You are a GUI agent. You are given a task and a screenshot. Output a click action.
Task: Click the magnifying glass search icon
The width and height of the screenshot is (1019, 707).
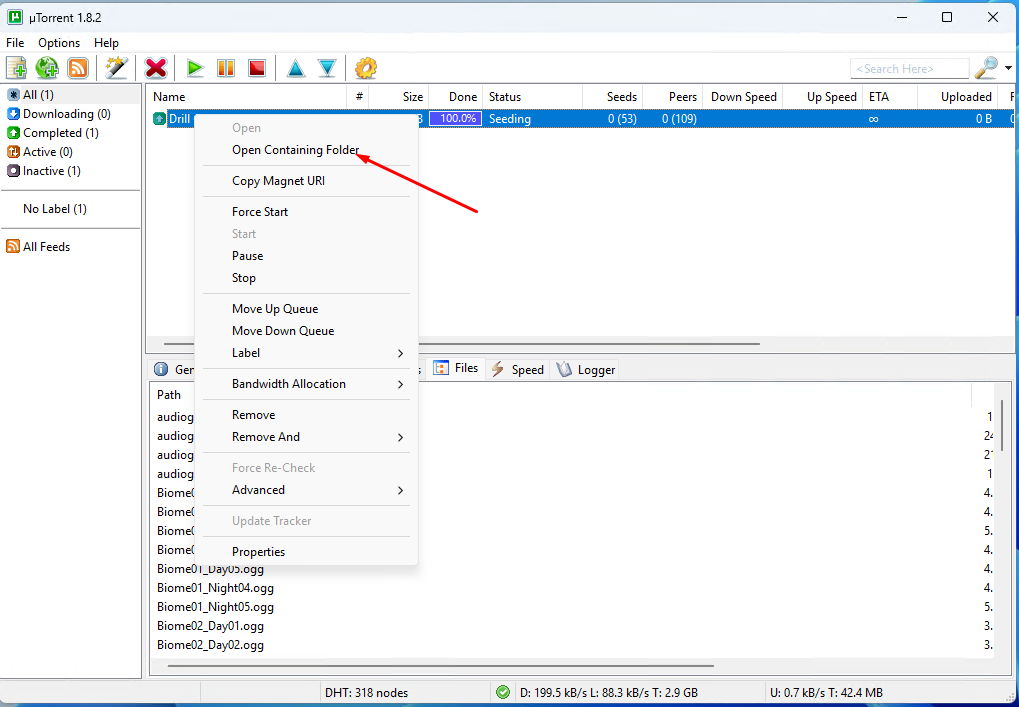point(987,68)
